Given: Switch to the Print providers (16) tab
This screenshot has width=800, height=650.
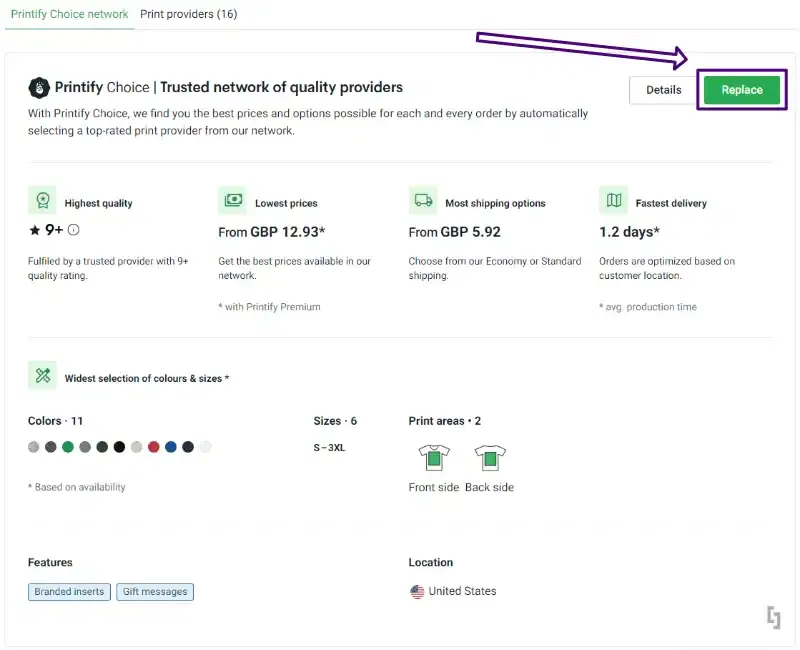Looking at the screenshot, I should tap(188, 14).
